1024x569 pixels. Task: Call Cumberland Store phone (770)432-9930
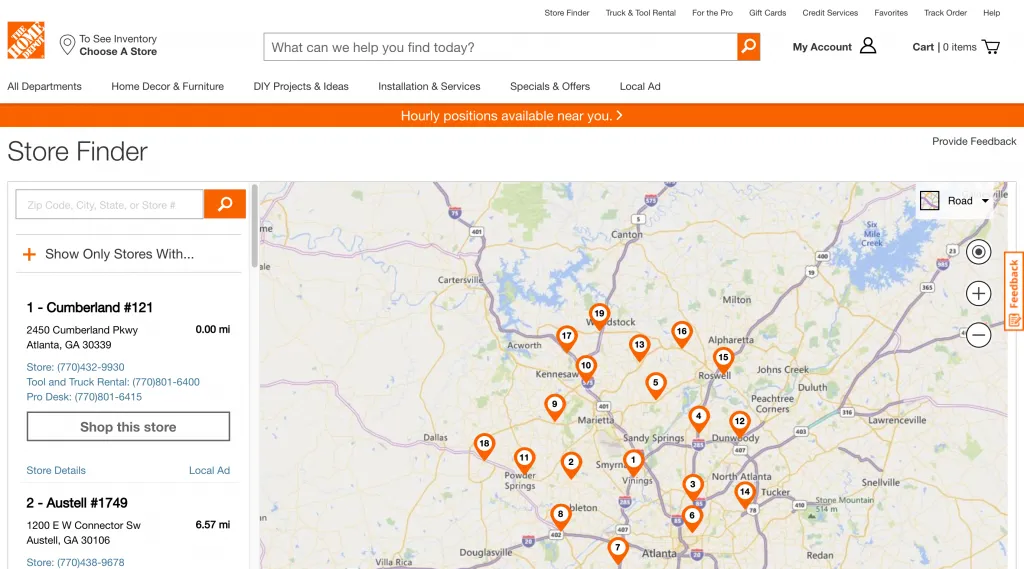tap(75, 367)
